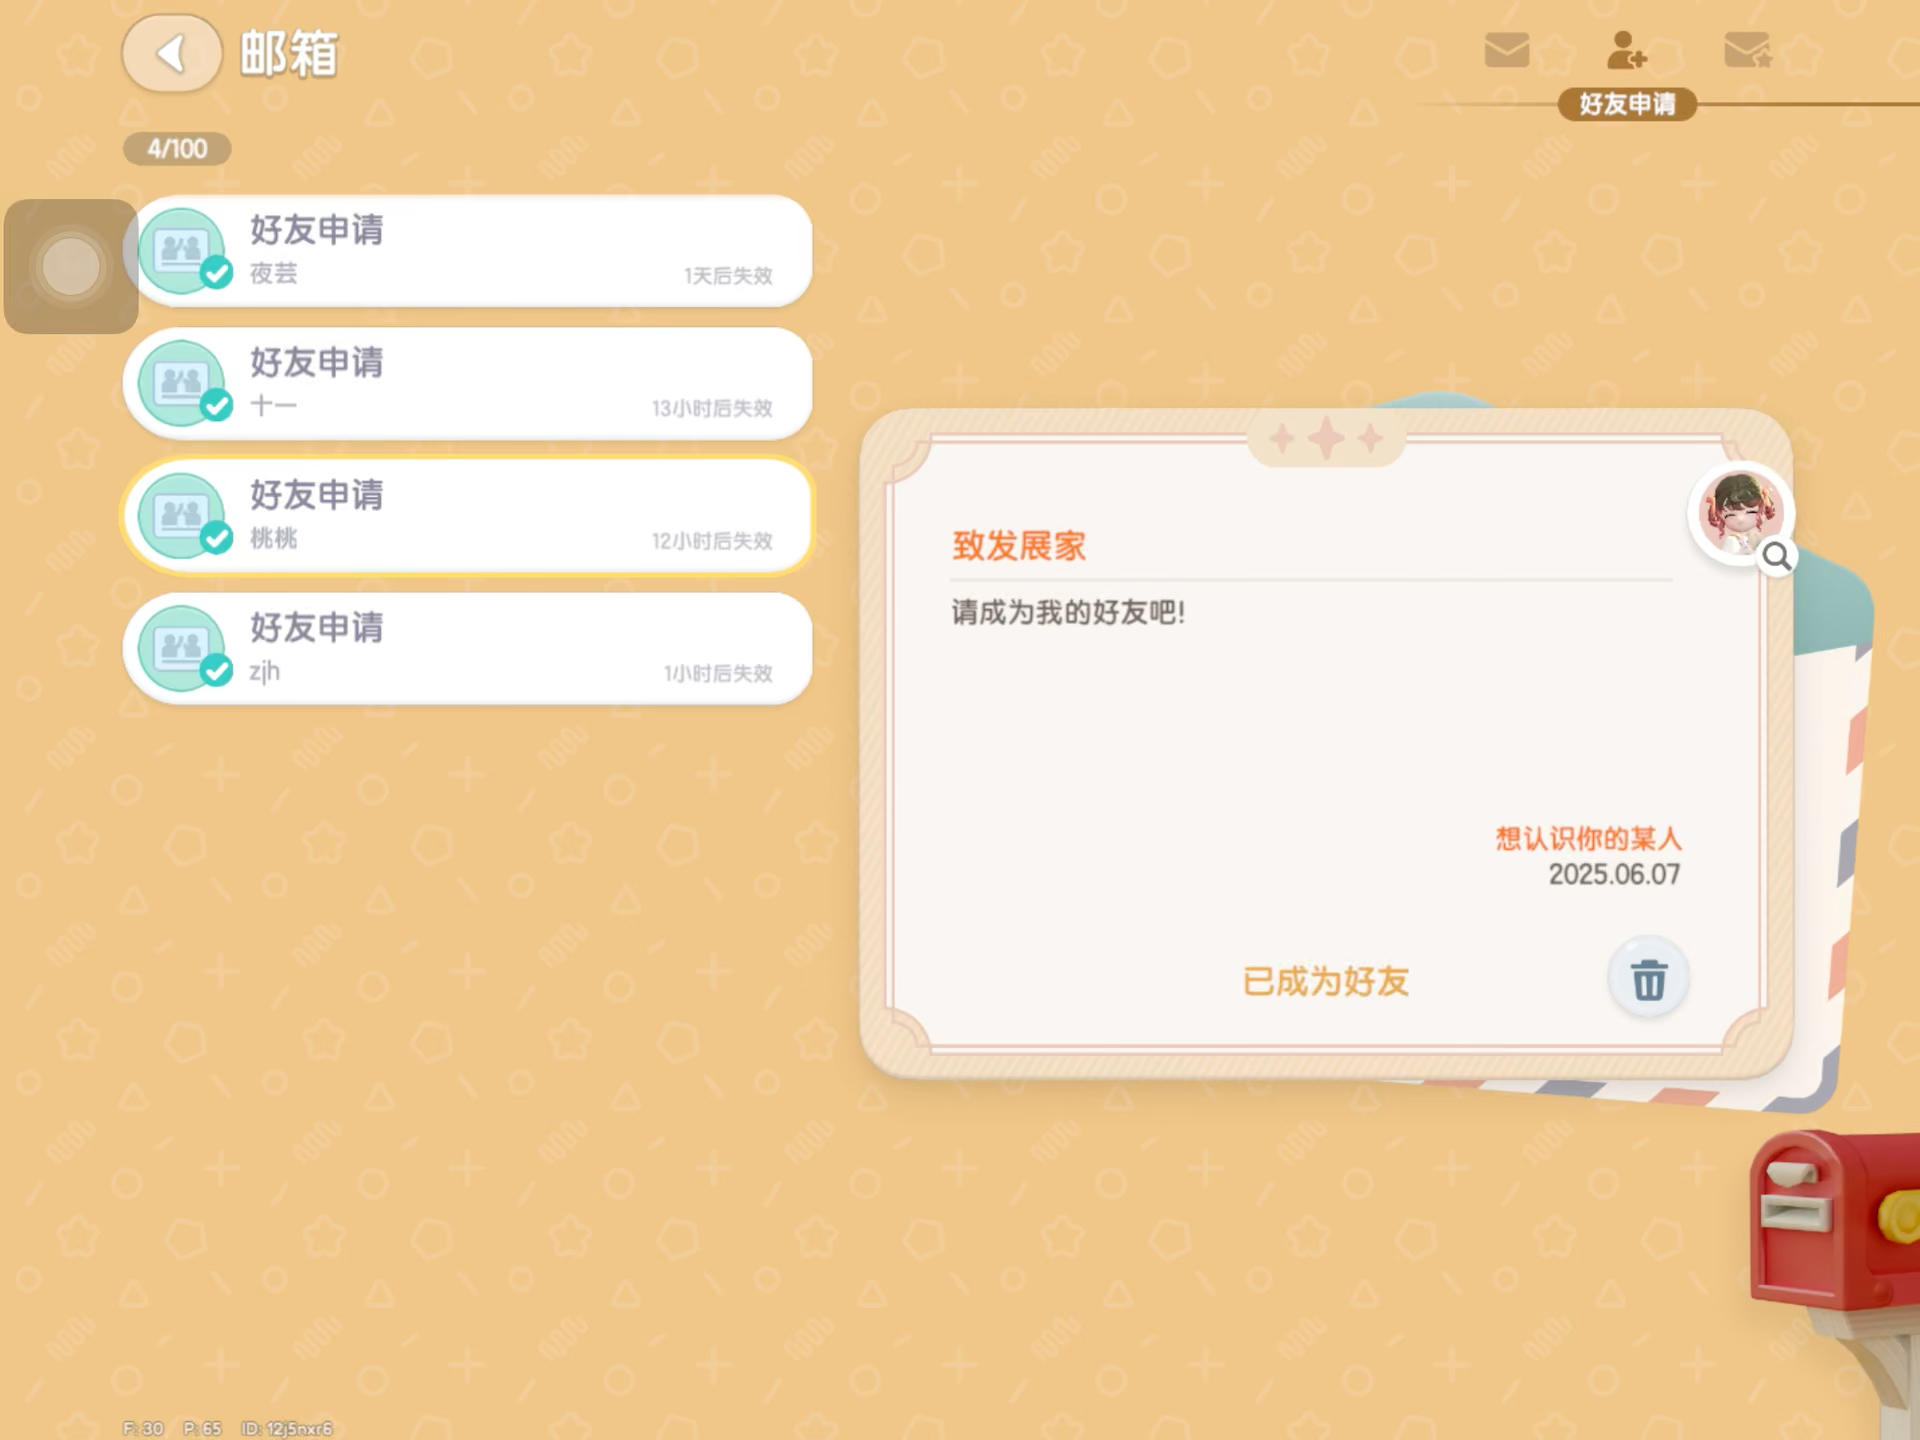Click the 4/100 mail counter badge

click(177, 149)
